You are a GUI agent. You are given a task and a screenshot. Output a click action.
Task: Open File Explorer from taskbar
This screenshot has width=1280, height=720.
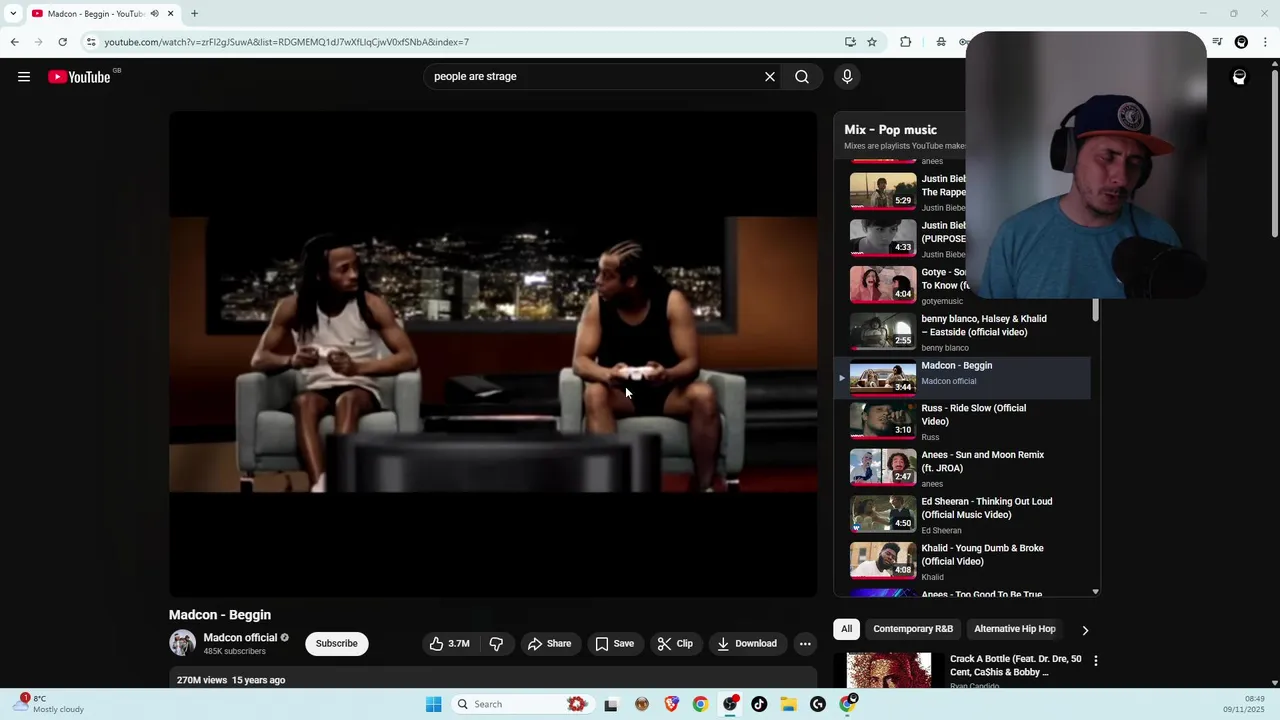click(788, 704)
